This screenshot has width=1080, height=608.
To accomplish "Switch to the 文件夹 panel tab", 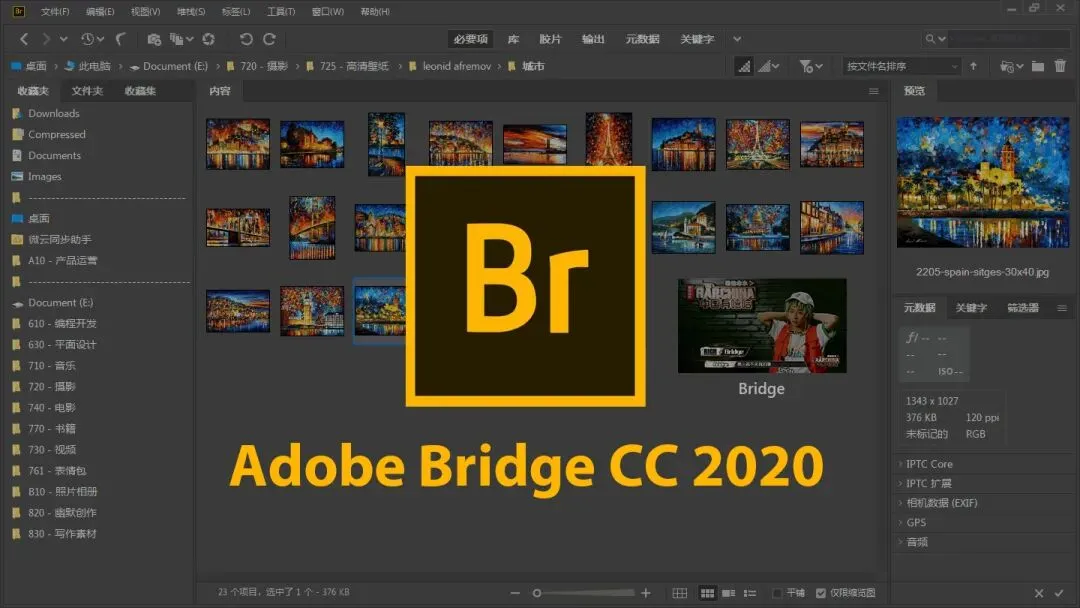I will [87, 91].
